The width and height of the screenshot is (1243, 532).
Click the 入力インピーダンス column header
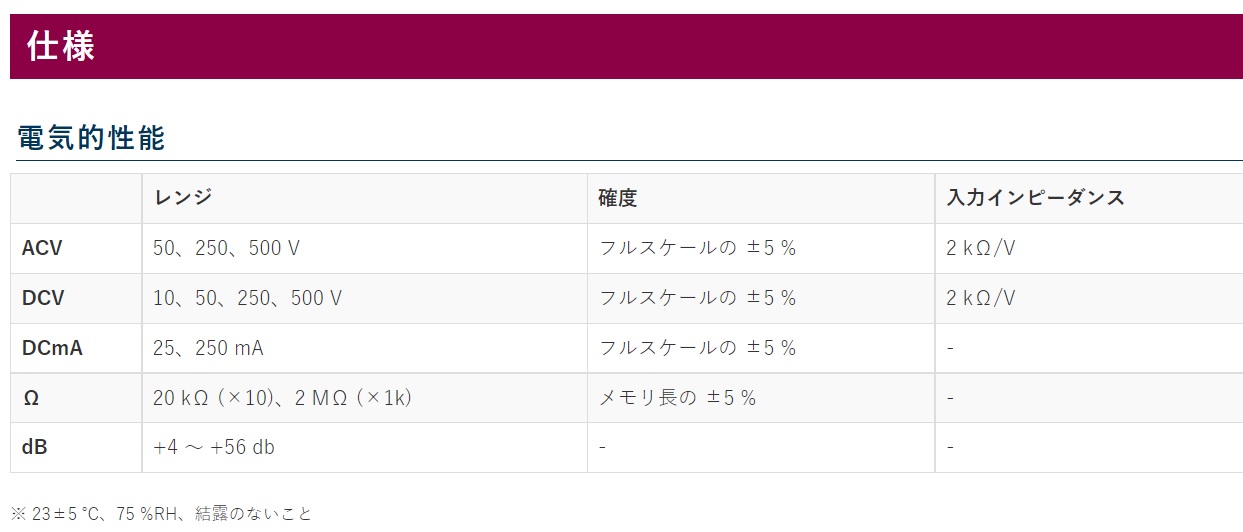click(1035, 198)
